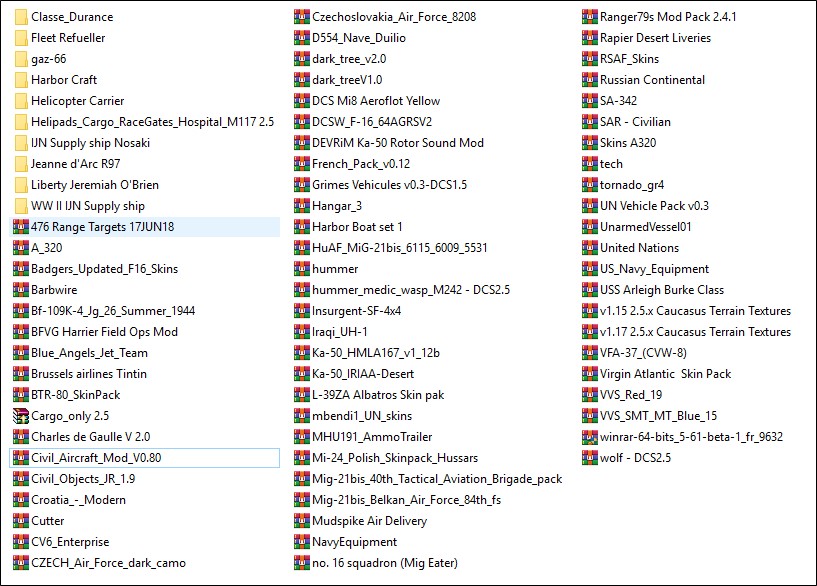The width and height of the screenshot is (817, 586).
Task: Select L-39ZA Albatros Skin pak name
Action: (378, 395)
